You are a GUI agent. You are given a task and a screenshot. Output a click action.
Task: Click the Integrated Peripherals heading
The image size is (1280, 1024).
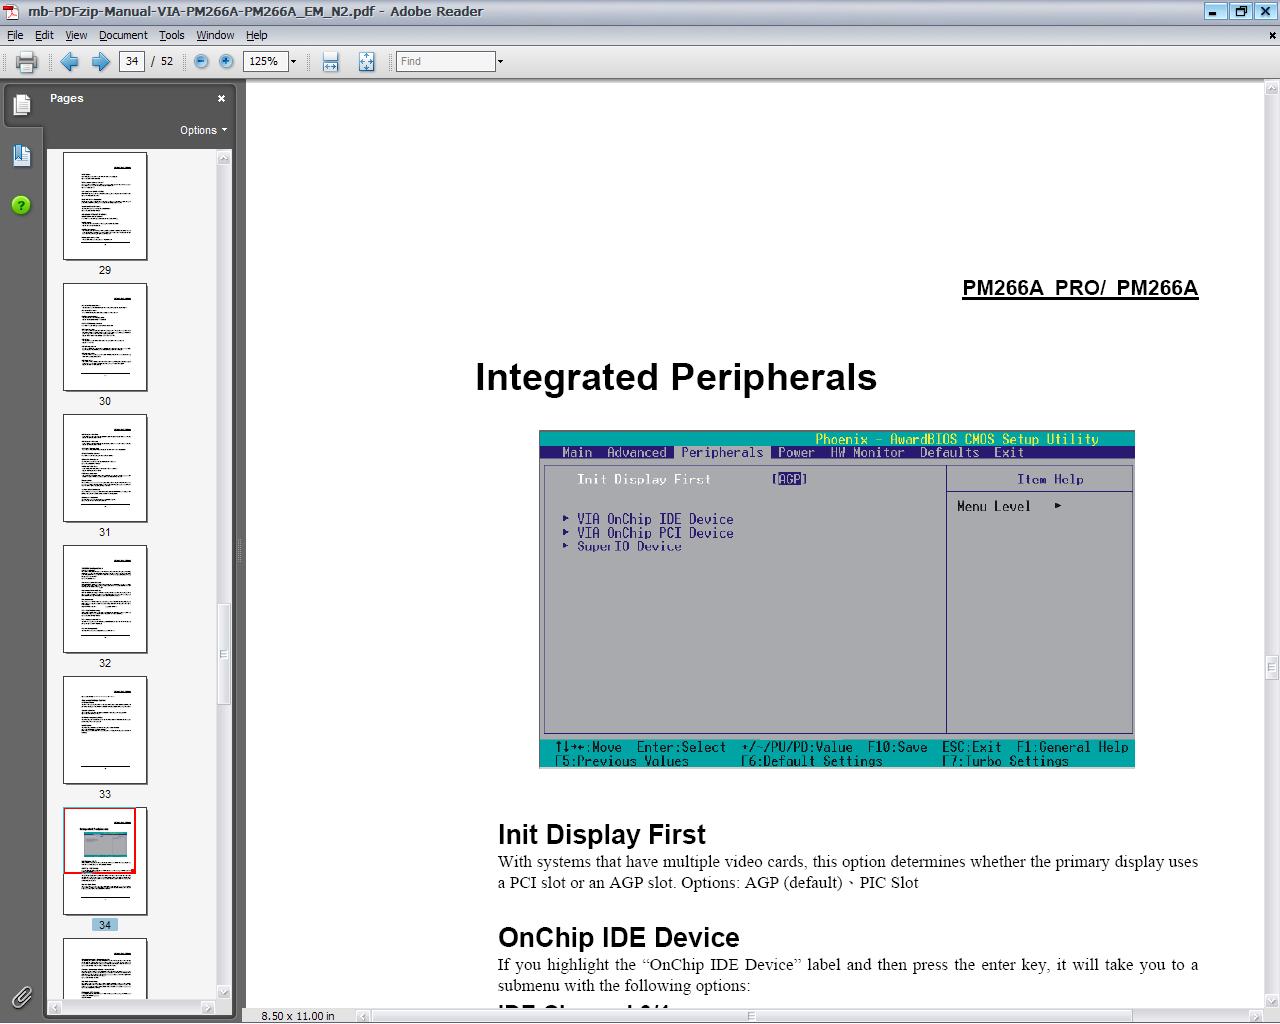click(x=676, y=377)
